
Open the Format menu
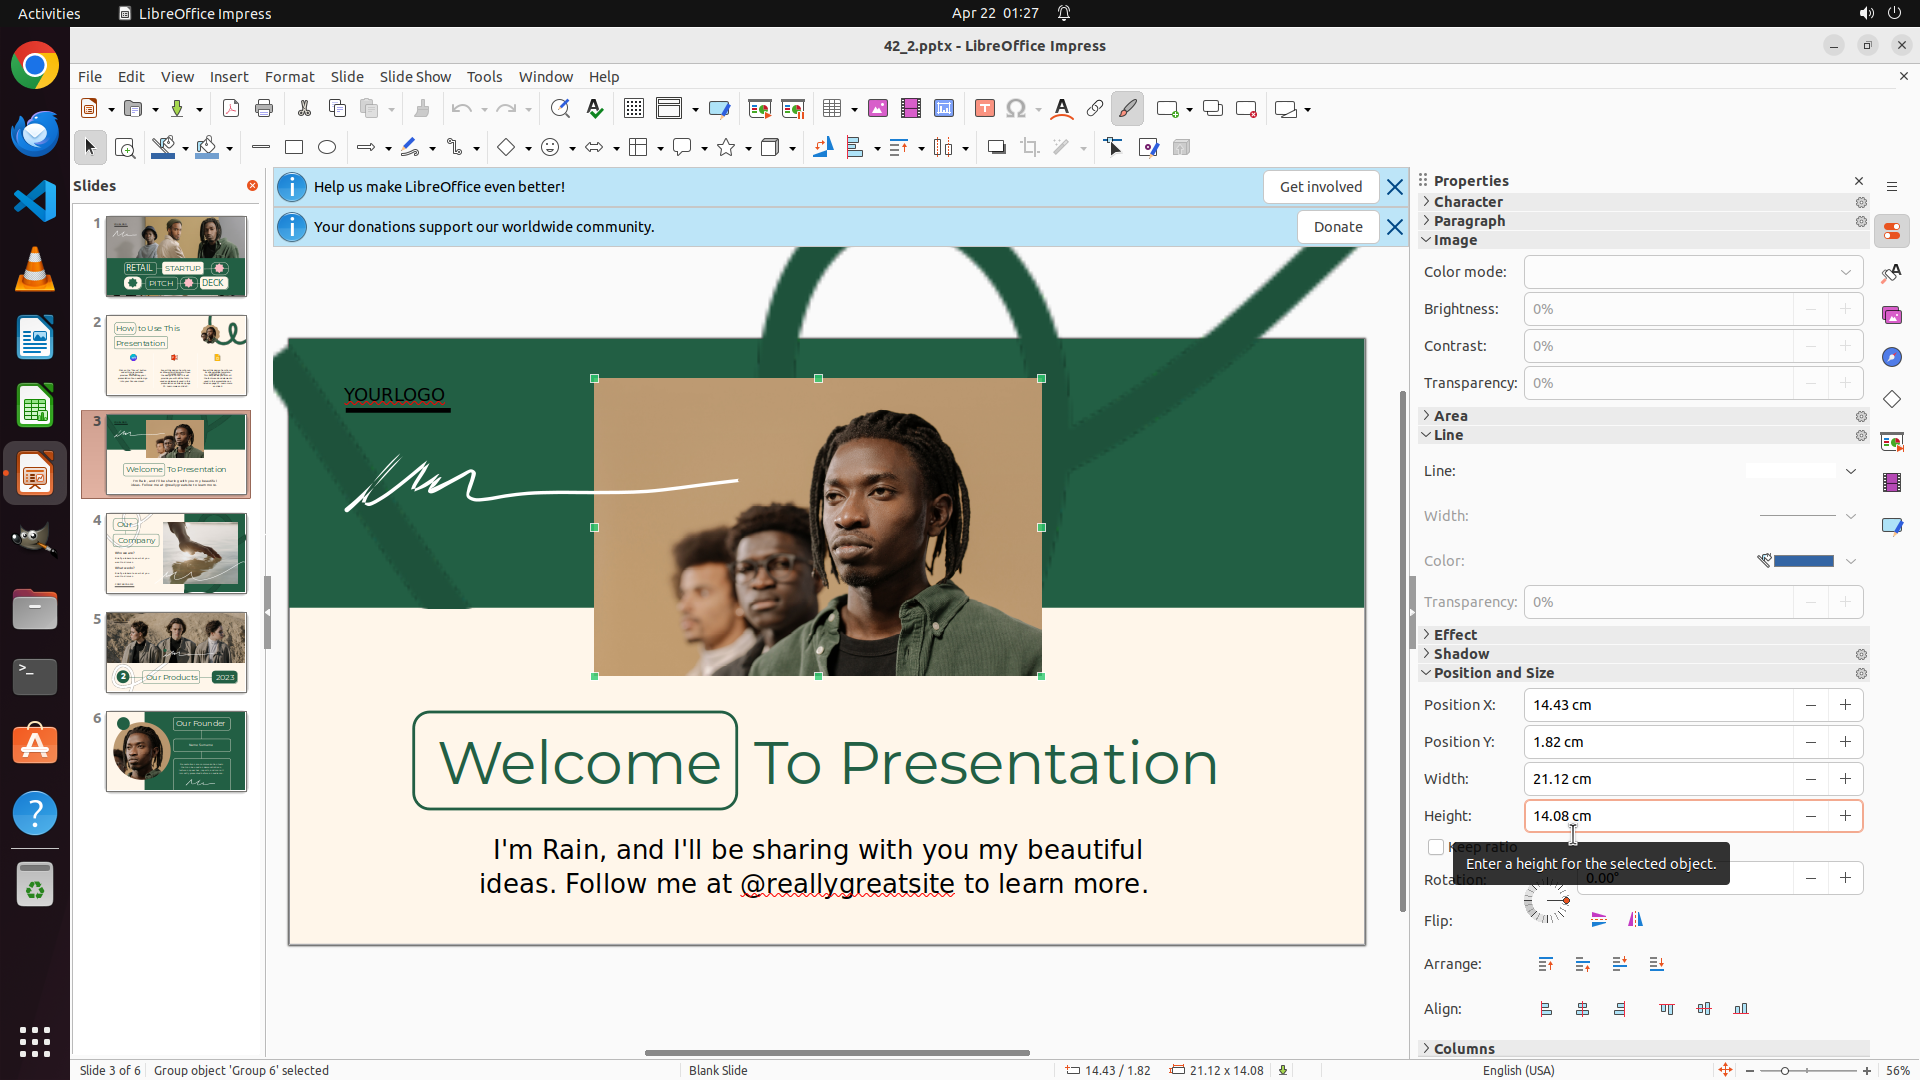[289, 77]
